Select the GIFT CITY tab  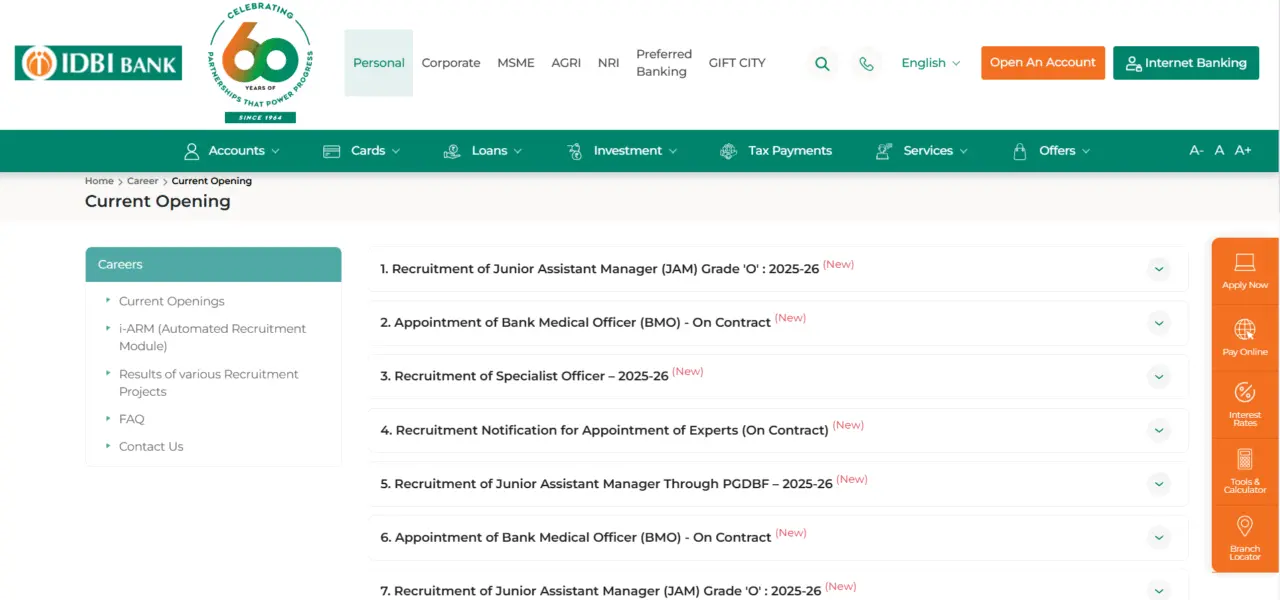pyautogui.click(x=737, y=63)
